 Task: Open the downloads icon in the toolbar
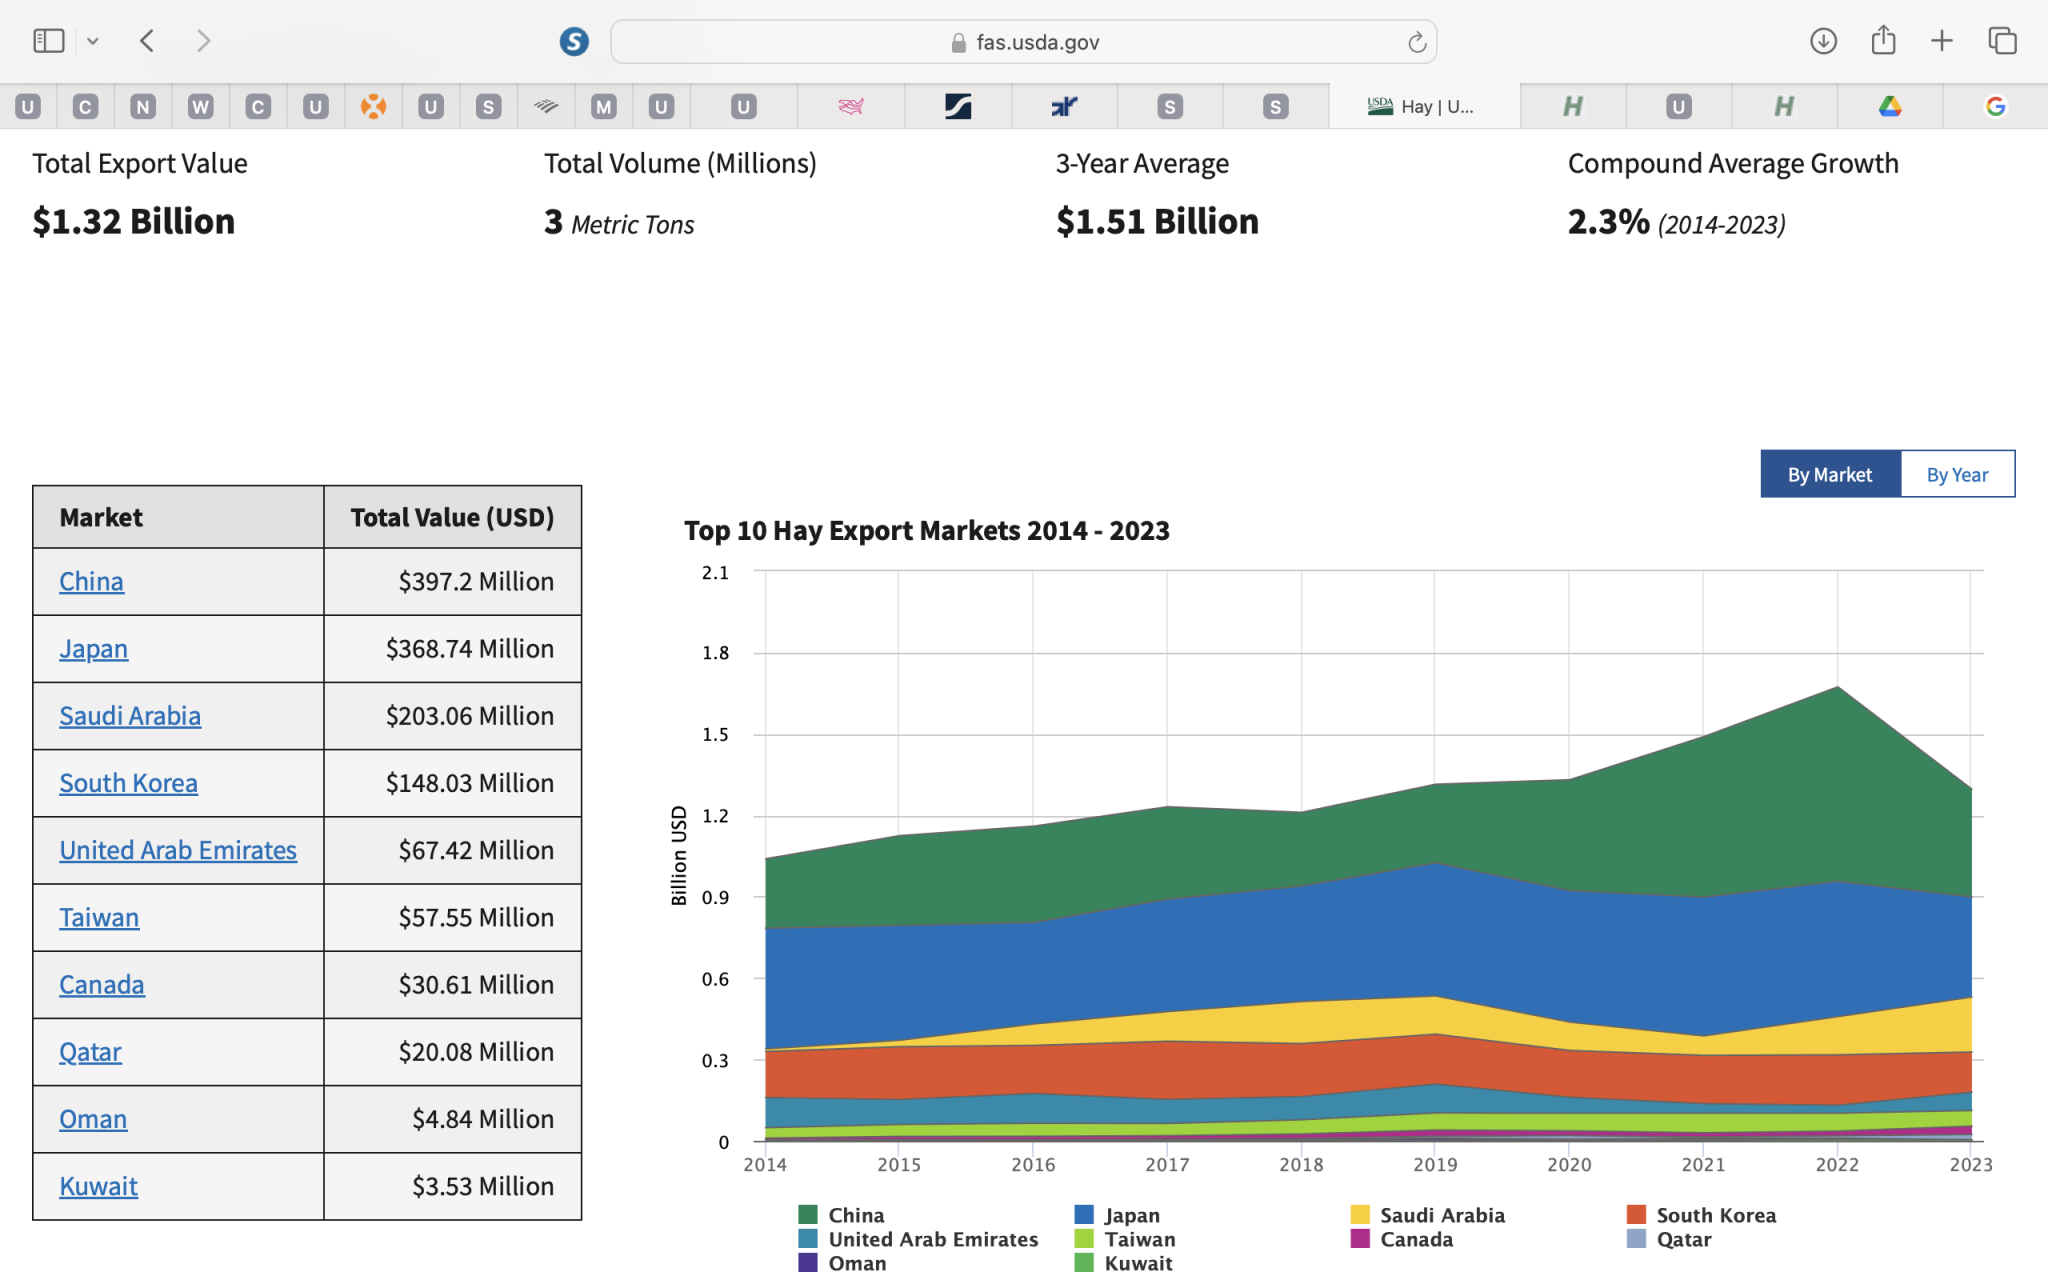click(x=1823, y=41)
